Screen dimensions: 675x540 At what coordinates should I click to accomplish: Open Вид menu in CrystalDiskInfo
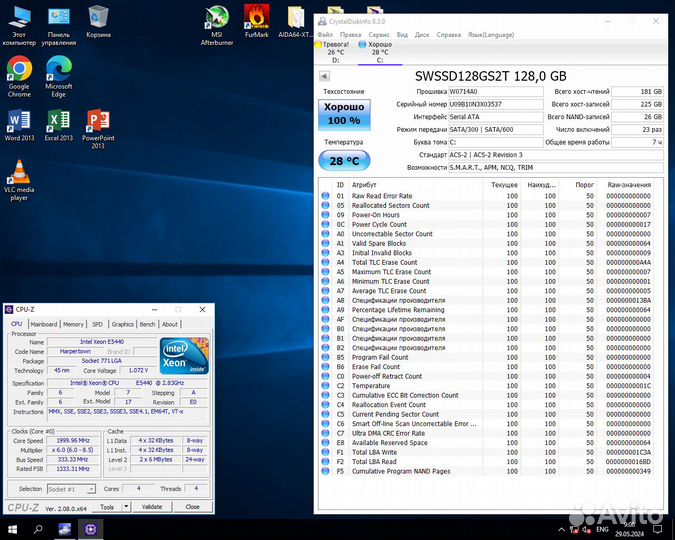click(402, 34)
